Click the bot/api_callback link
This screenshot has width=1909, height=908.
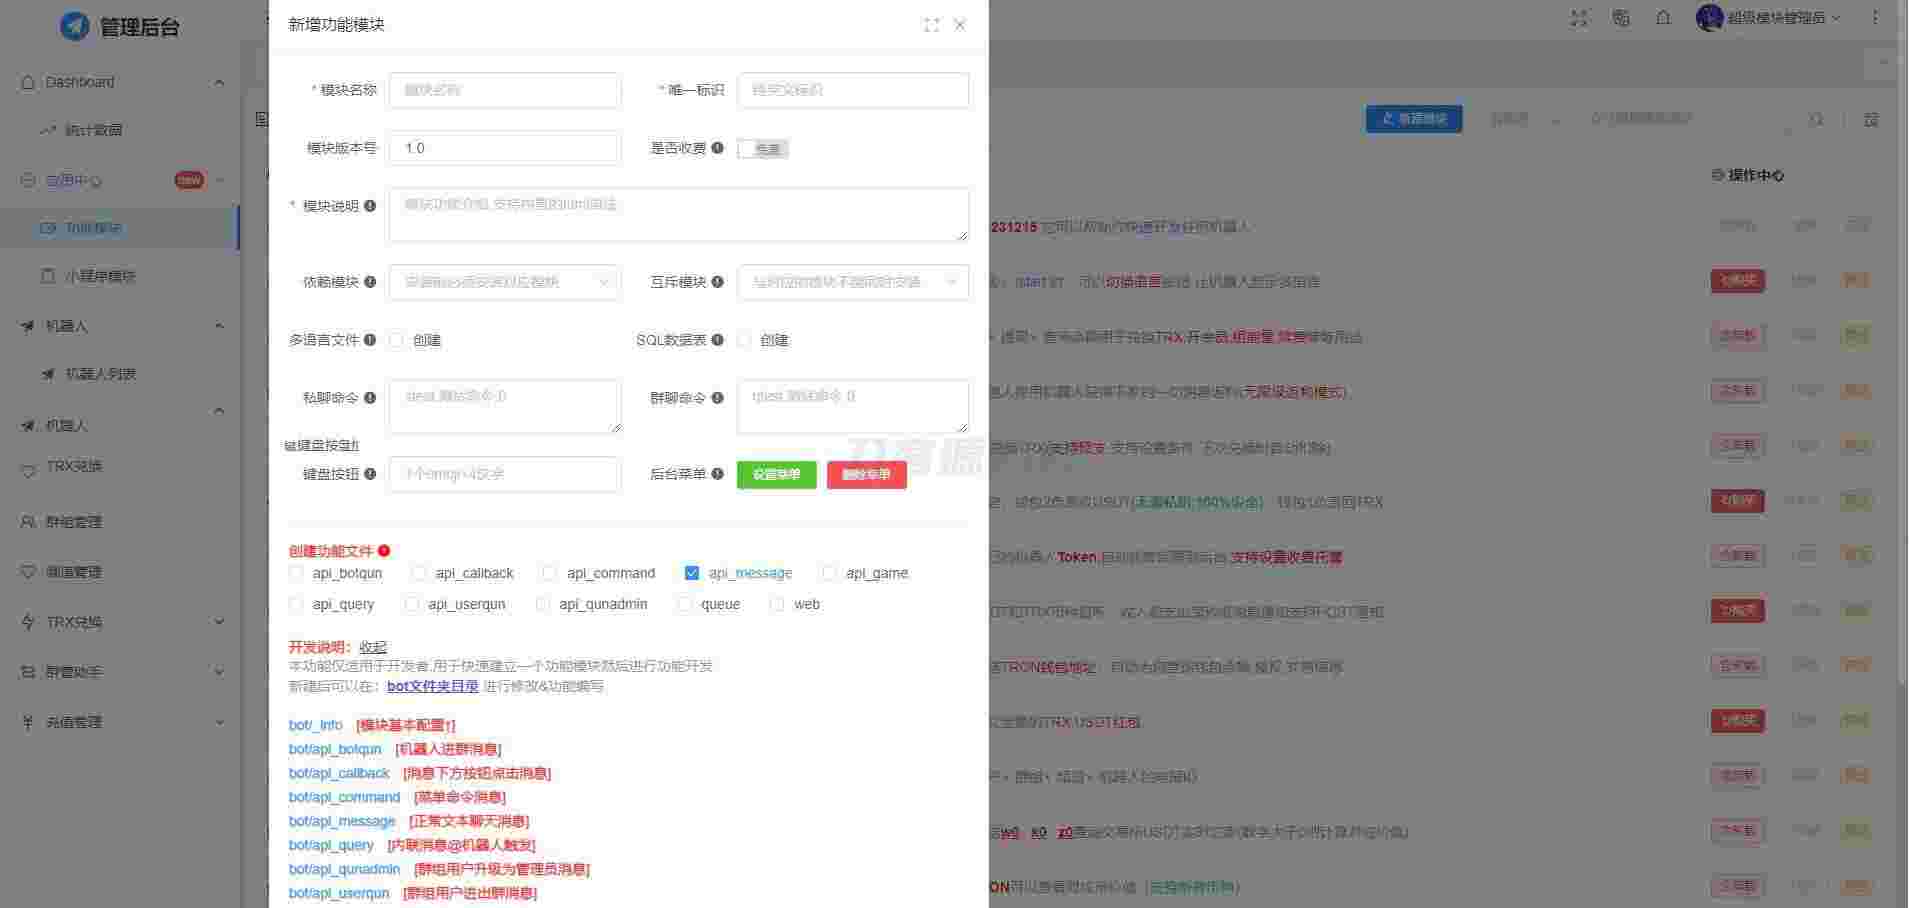(339, 773)
